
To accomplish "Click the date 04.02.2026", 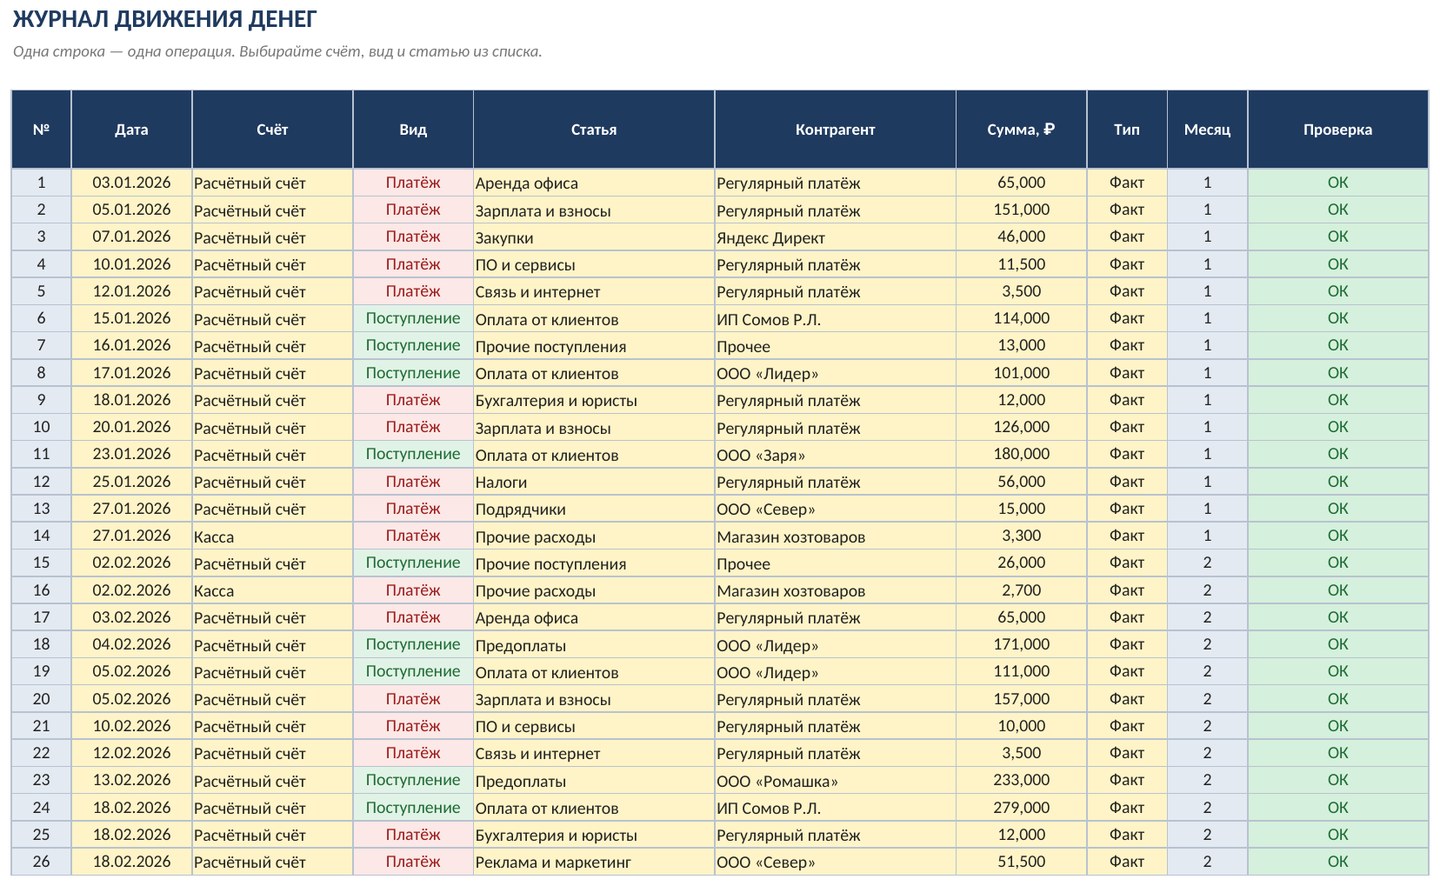I will (131, 644).
